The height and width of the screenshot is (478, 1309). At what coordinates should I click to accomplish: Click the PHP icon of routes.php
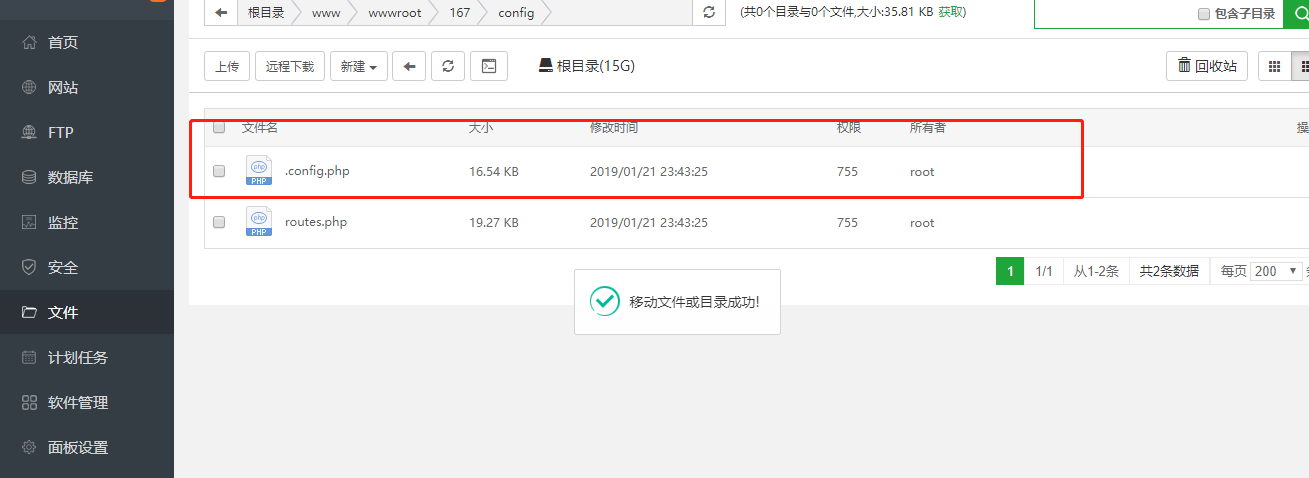[x=259, y=222]
